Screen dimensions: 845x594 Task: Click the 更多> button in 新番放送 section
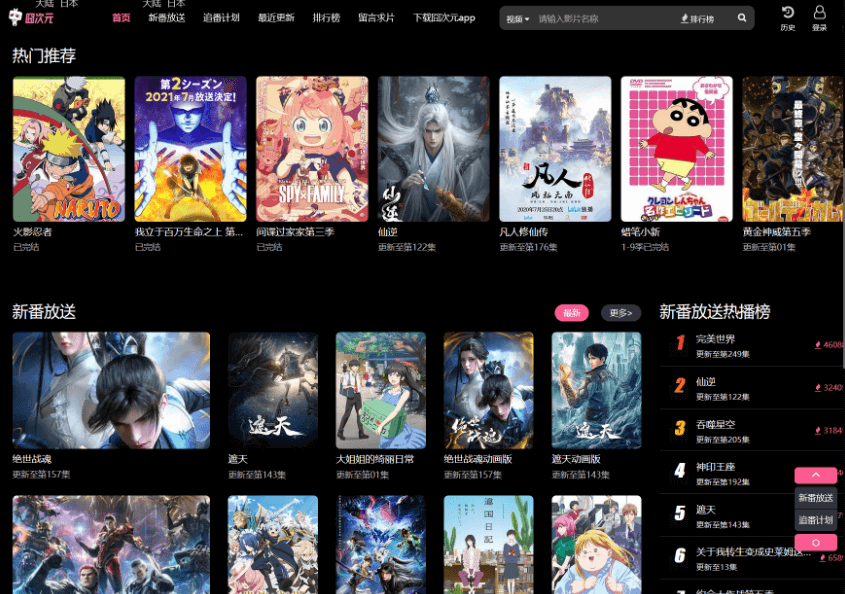(620, 313)
